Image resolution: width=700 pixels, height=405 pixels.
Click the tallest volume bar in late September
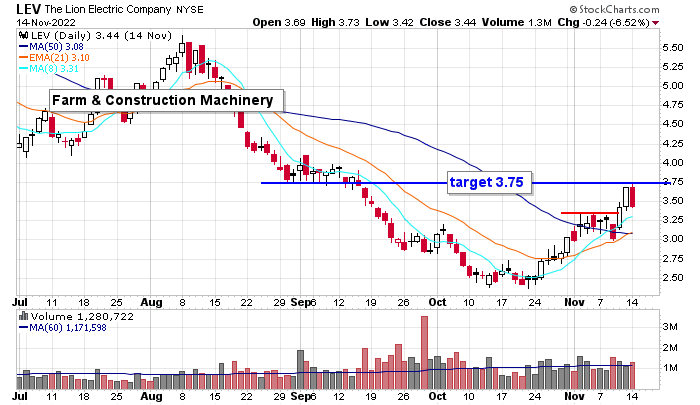[424, 352]
